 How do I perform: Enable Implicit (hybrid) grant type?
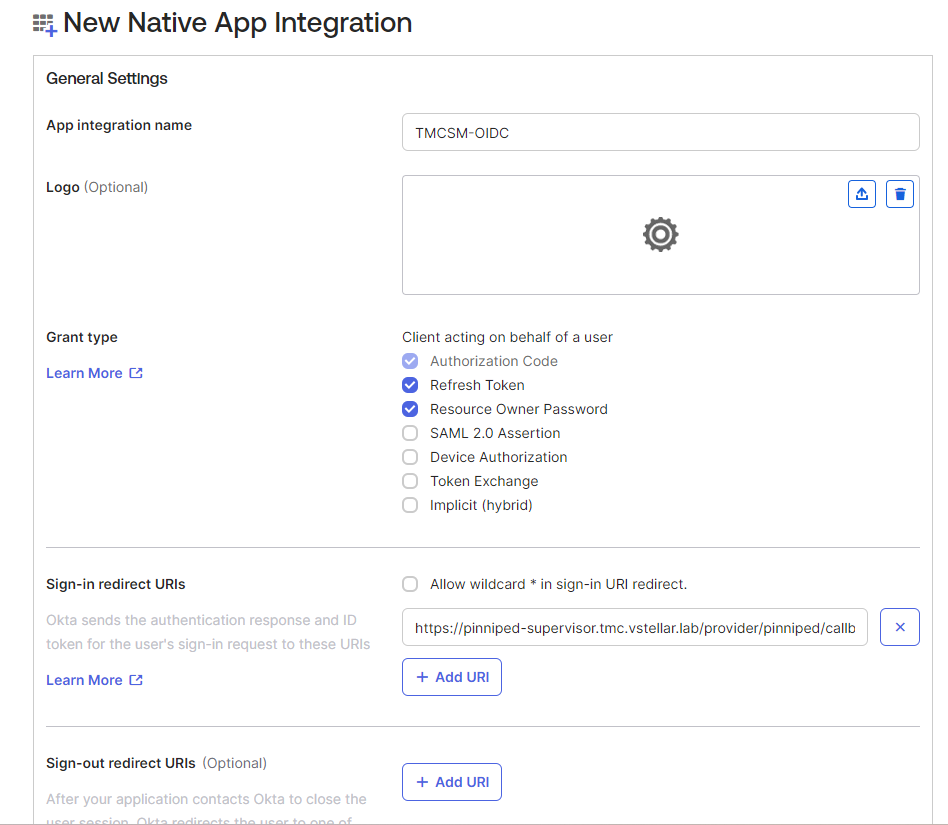[410, 505]
